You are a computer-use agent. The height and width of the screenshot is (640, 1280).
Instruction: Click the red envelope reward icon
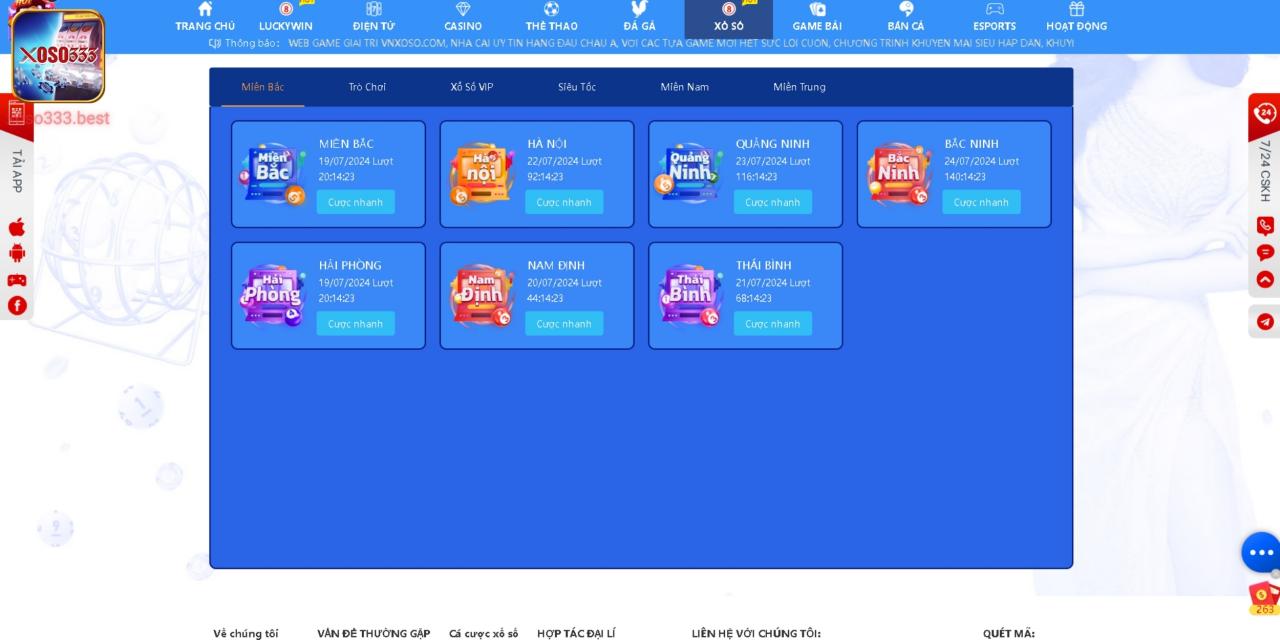point(1263,595)
